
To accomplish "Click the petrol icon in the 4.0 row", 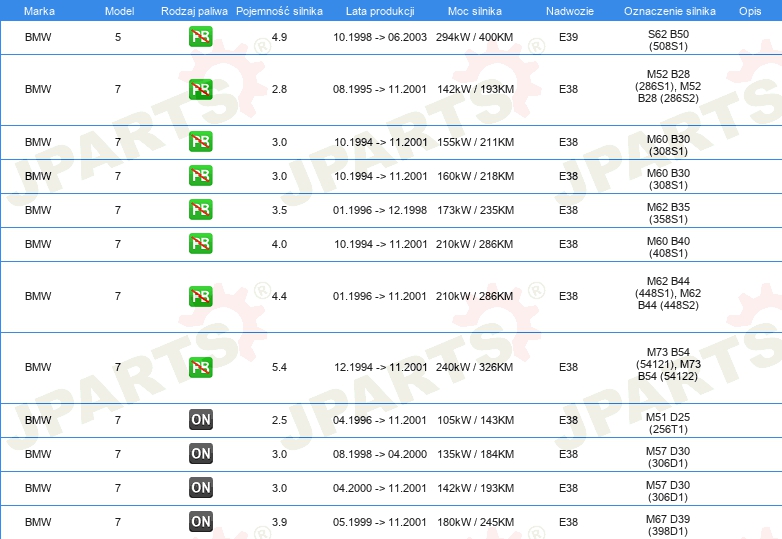I will [x=200, y=243].
